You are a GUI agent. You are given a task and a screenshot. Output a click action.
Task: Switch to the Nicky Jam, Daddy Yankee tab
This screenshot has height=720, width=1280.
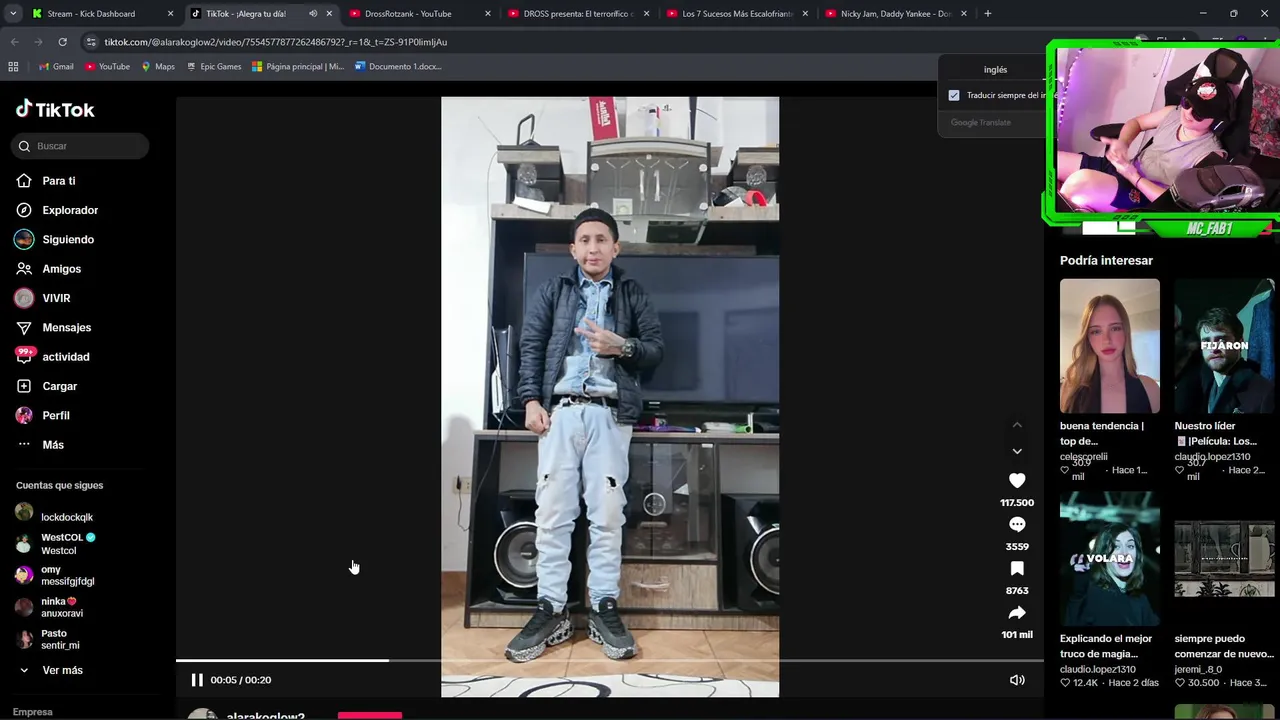[x=897, y=14]
